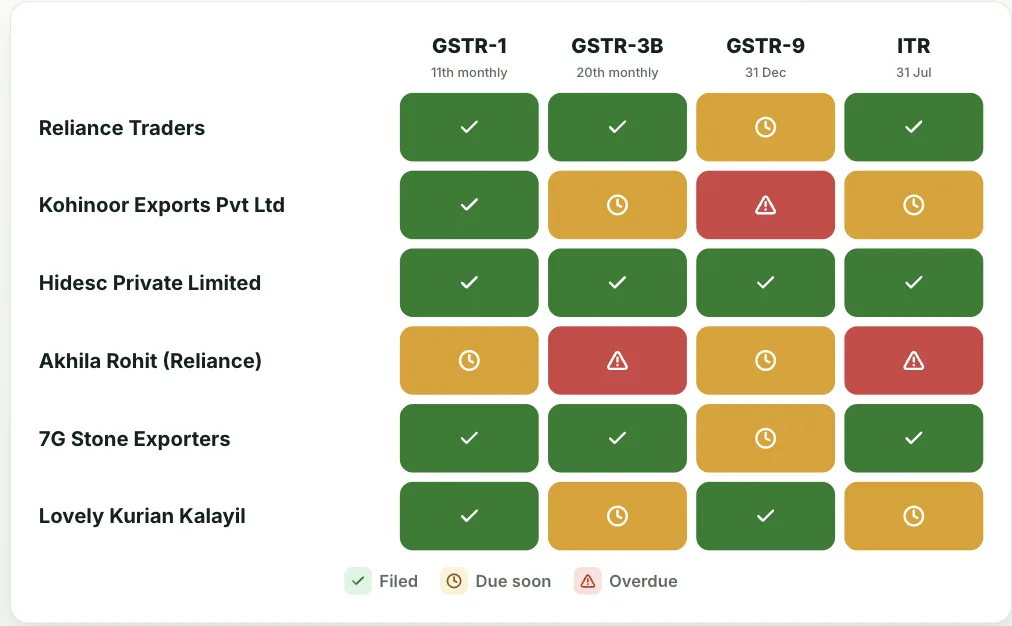
Task: Select the 7G Stone Exporters client name
Action: pos(134,439)
